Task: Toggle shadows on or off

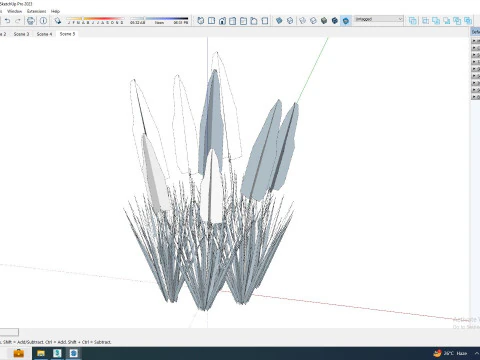Action: click(x=58, y=21)
